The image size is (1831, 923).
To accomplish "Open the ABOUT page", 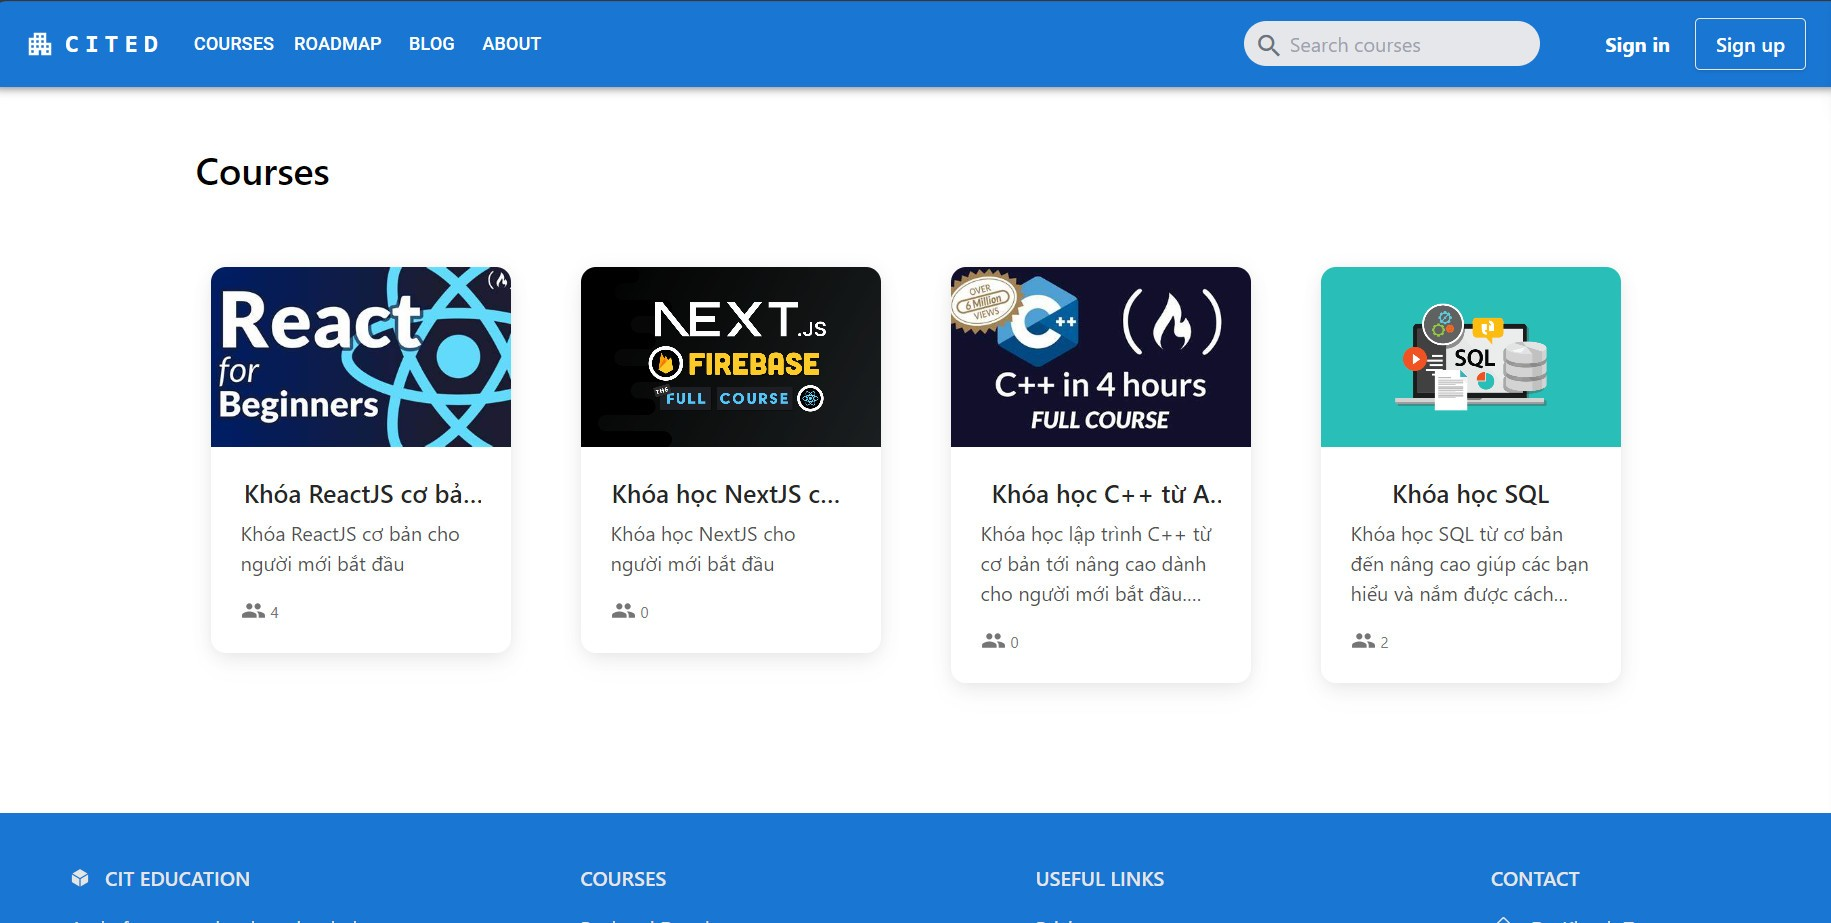I will point(511,43).
